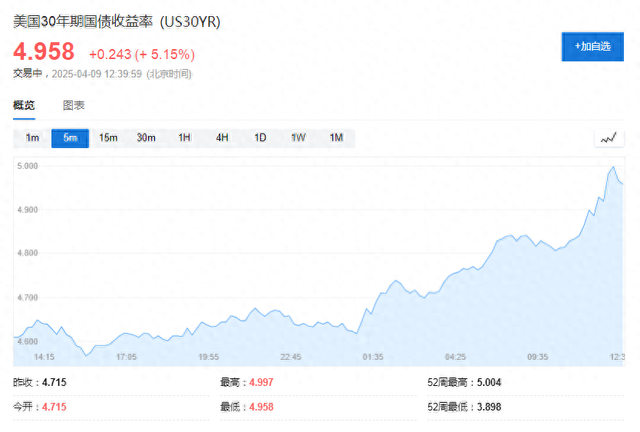This screenshot has width=640, height=432.
Task: Click the 5.000 y-axis label
Action: (x=27, y=166)
